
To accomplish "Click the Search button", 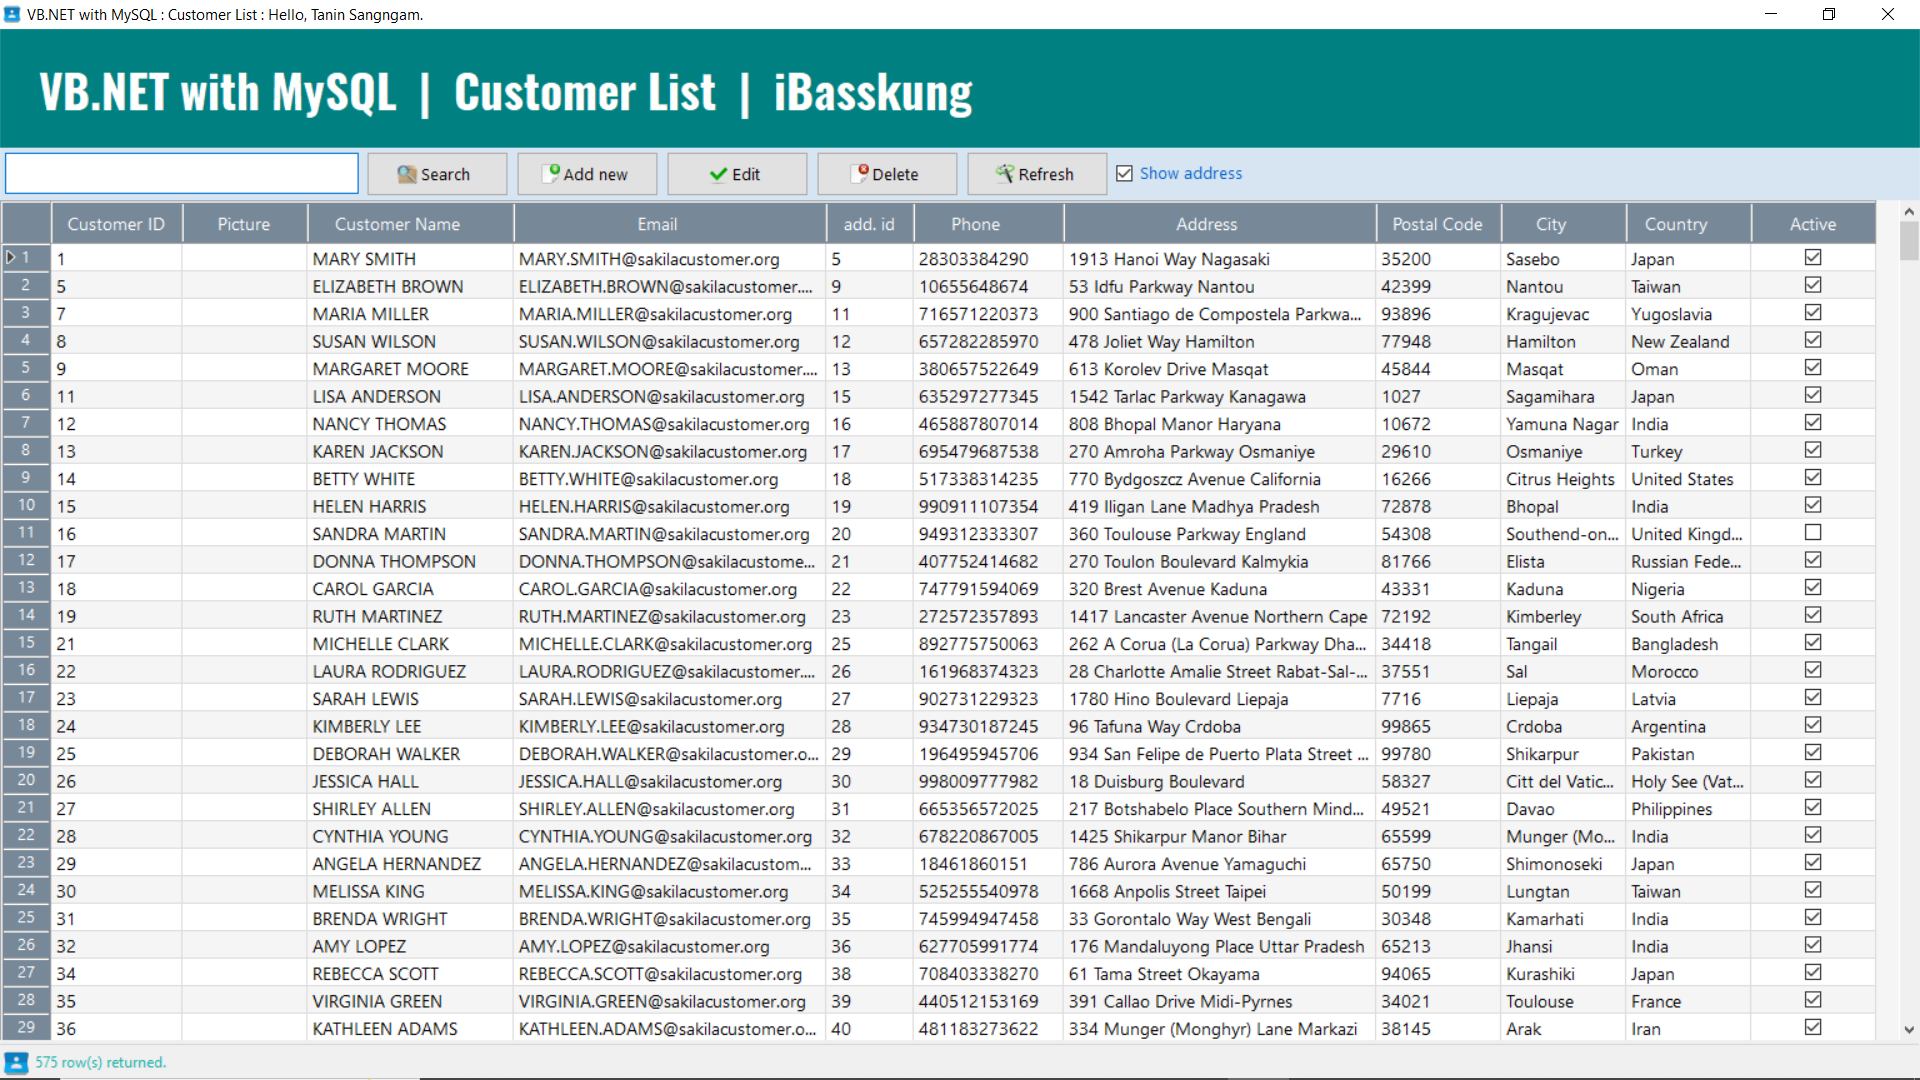I will tap(437, 174).
